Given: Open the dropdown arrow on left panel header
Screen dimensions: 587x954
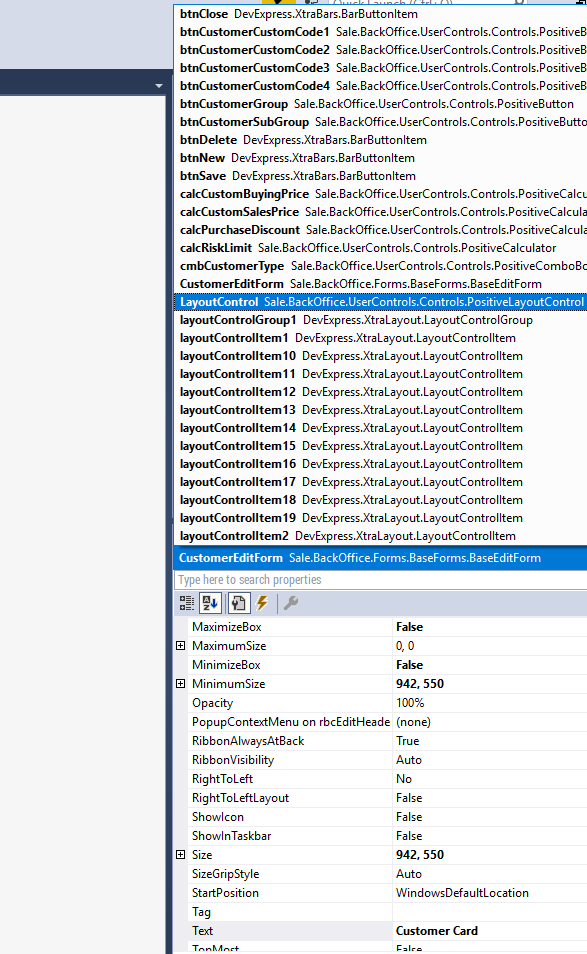Looking at the screenshot, I should [x=159, y=86].
